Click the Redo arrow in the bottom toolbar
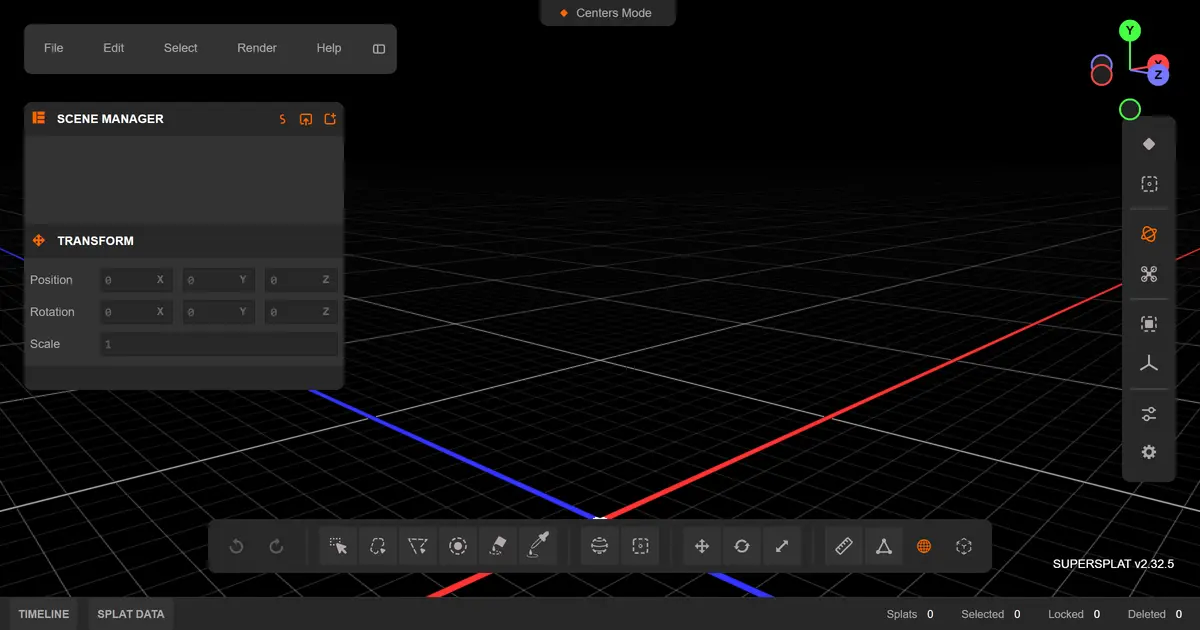Screen dimensions: 1200x630 277,546
